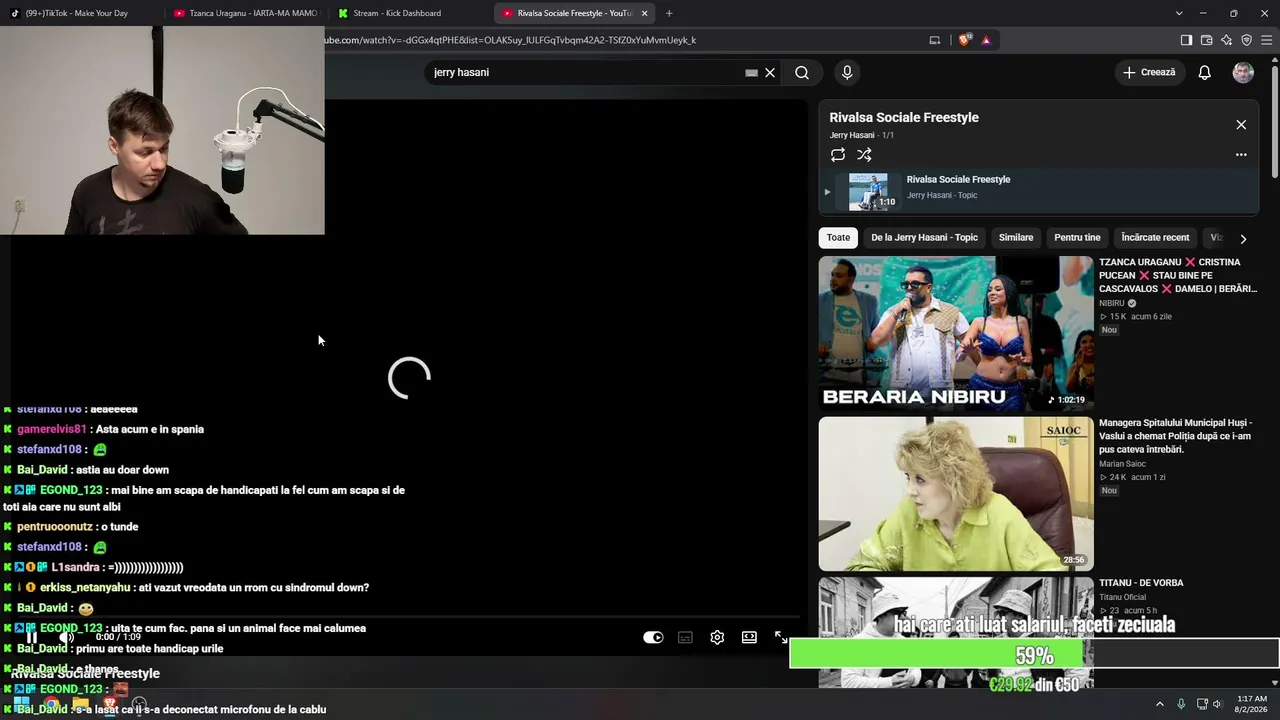This screenshot has height=720, width=1280.
Task: Open the tab search dropdown arrow
Action: point(1179,13)
